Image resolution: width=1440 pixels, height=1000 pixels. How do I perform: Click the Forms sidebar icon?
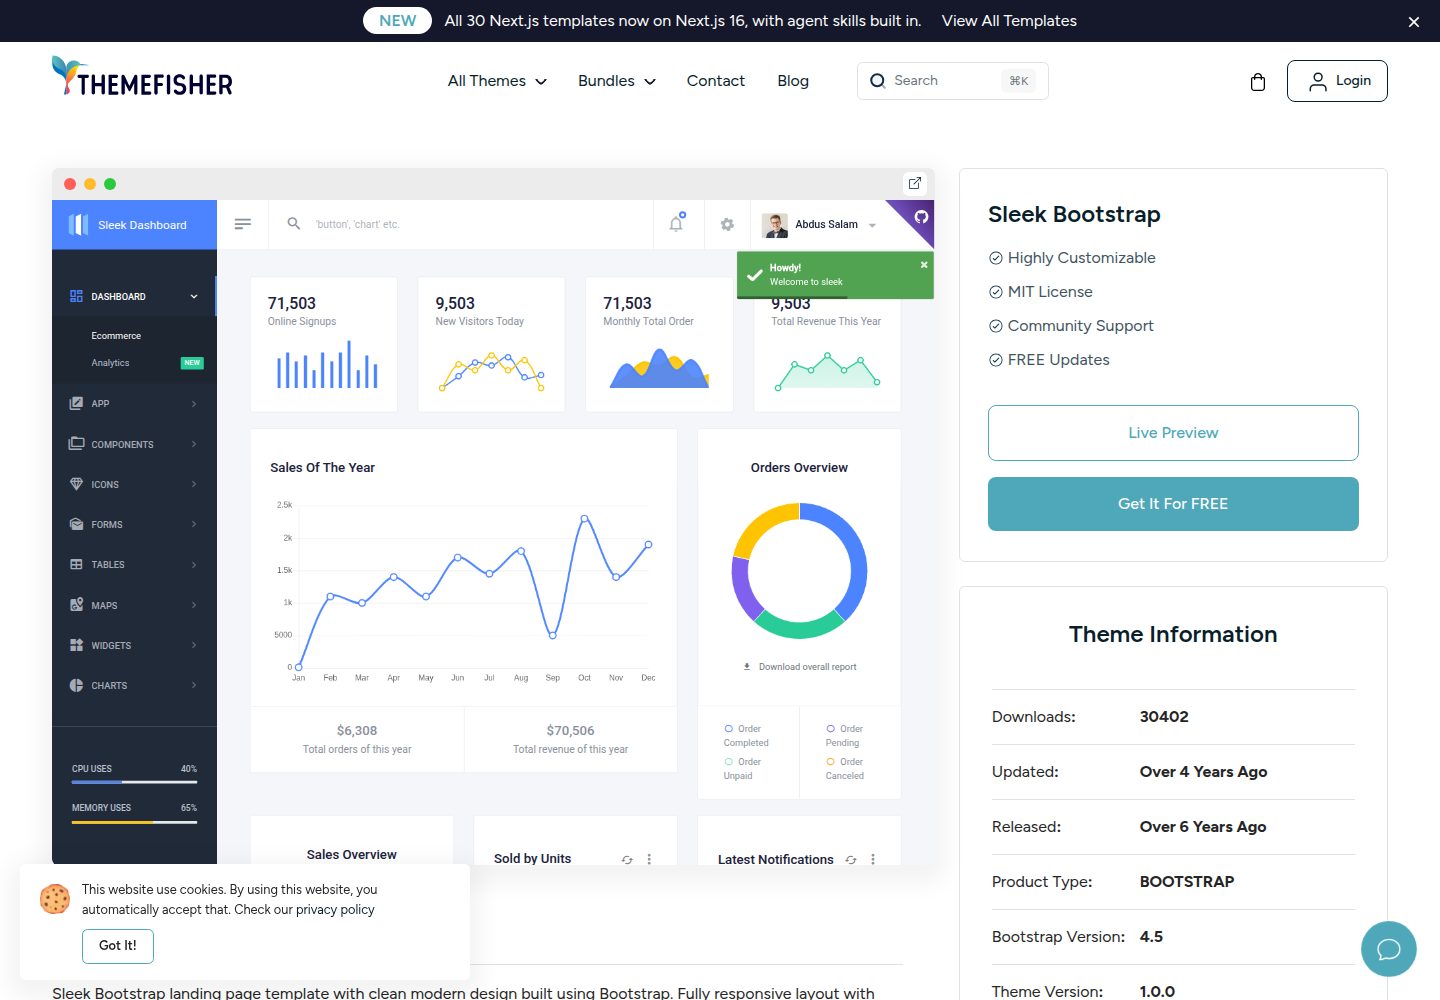pos(76,524)
